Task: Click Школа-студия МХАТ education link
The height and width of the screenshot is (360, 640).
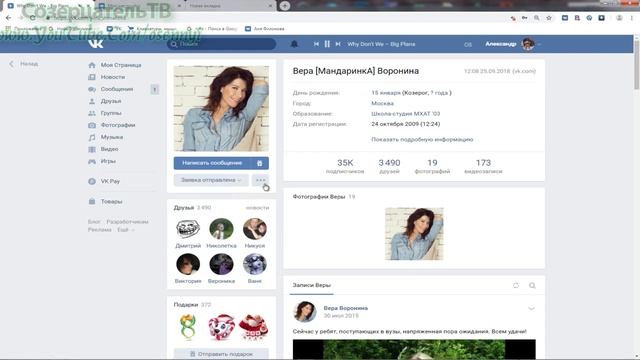Action: pyautogui.click(x=406, y=113)
